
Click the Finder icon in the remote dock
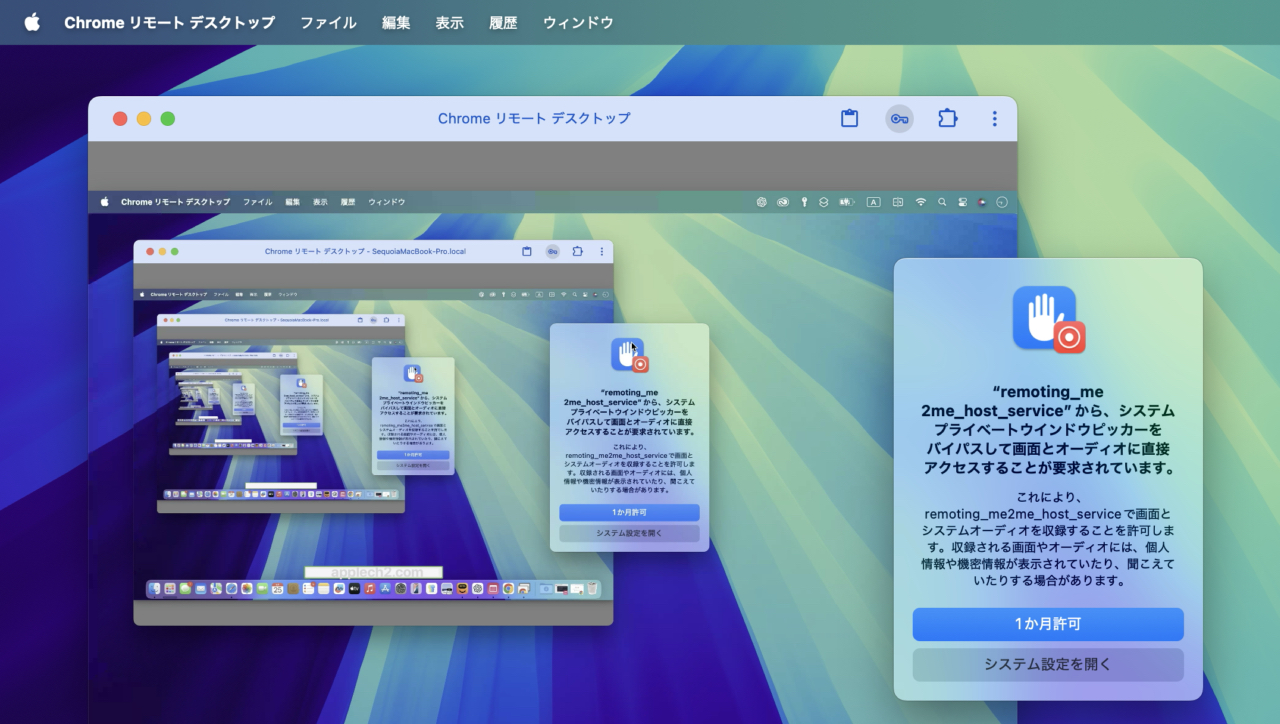coord(155,589)
